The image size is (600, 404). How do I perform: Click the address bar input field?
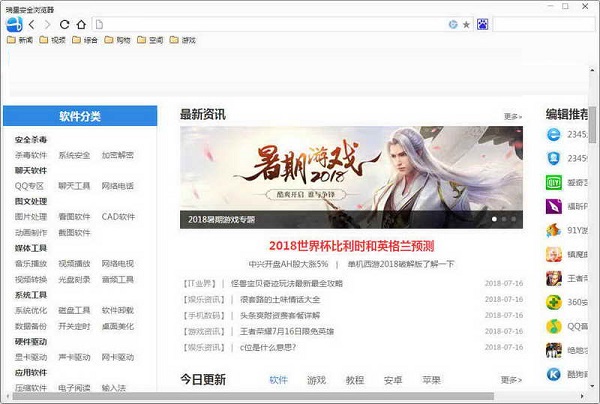pos(270,23)
